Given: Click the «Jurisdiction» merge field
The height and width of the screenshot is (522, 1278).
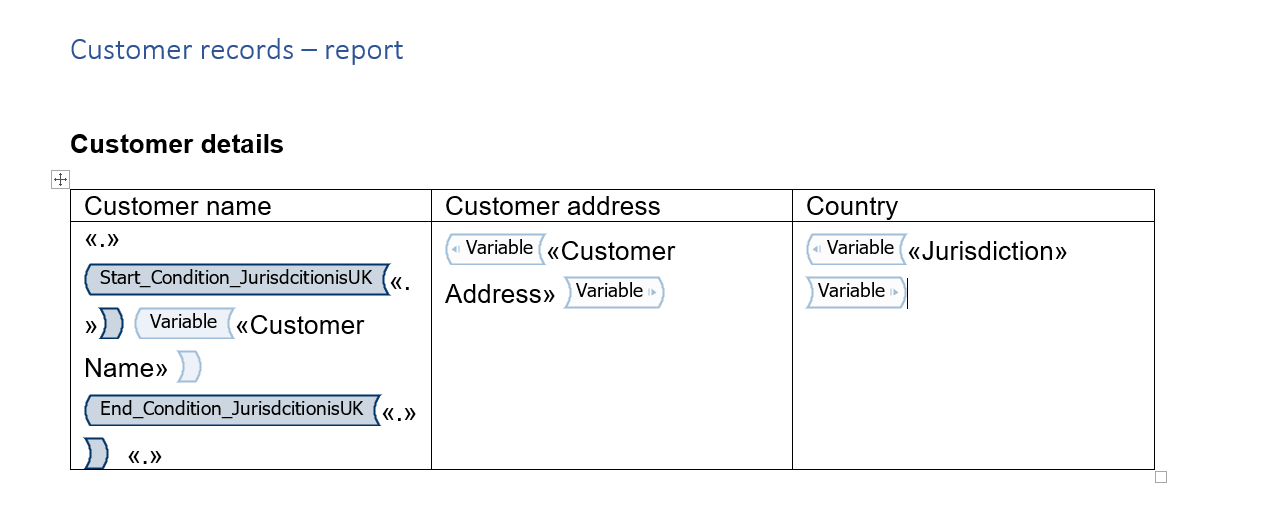Looking at the screenshot, I should (x=988, y=251).
